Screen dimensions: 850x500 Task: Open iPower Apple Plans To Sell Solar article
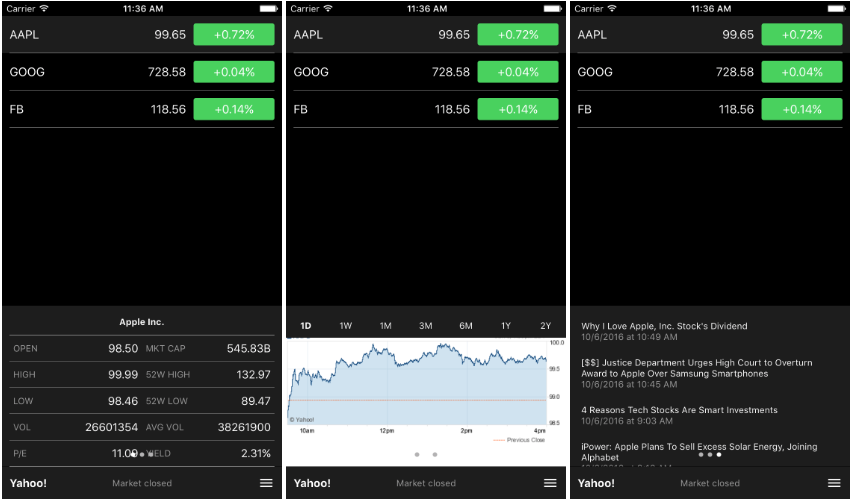pos(699,452)
